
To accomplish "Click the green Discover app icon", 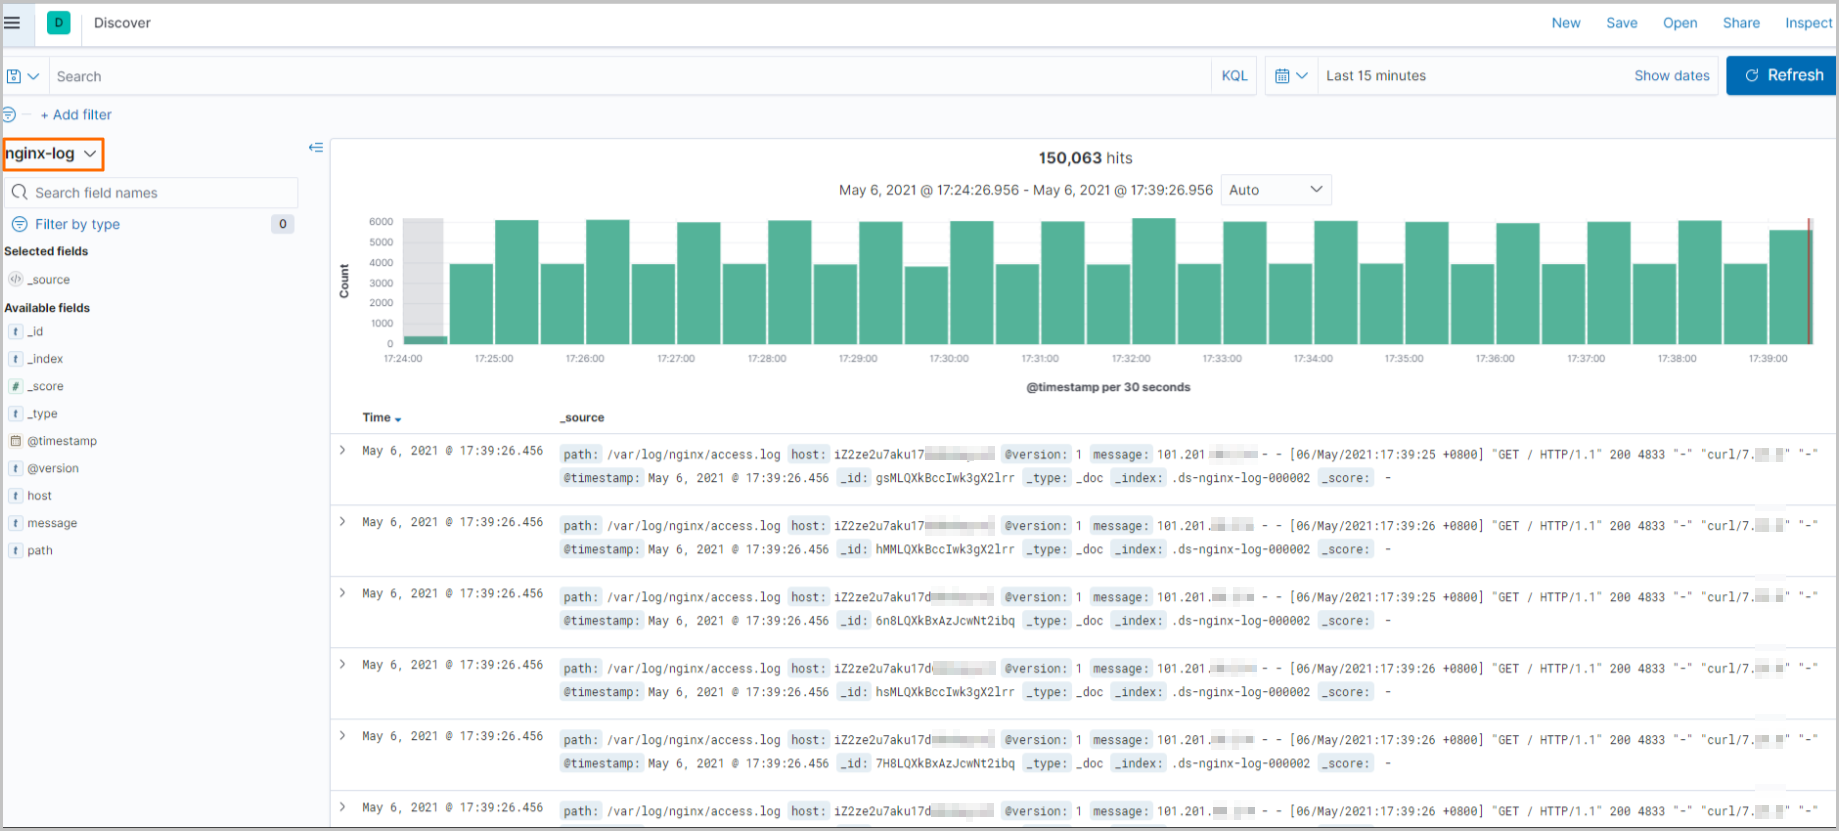I will [59, 23].
